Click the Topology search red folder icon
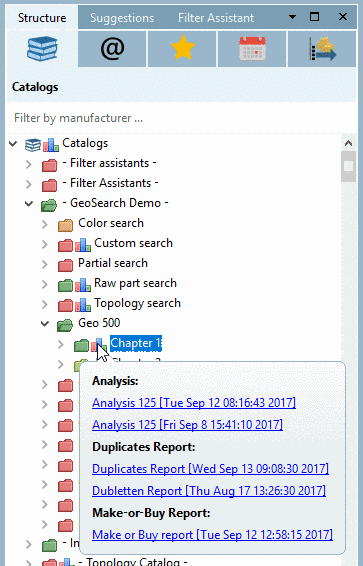Image resolution: width=363 pixels, height=566 pixels. [65, 305]
